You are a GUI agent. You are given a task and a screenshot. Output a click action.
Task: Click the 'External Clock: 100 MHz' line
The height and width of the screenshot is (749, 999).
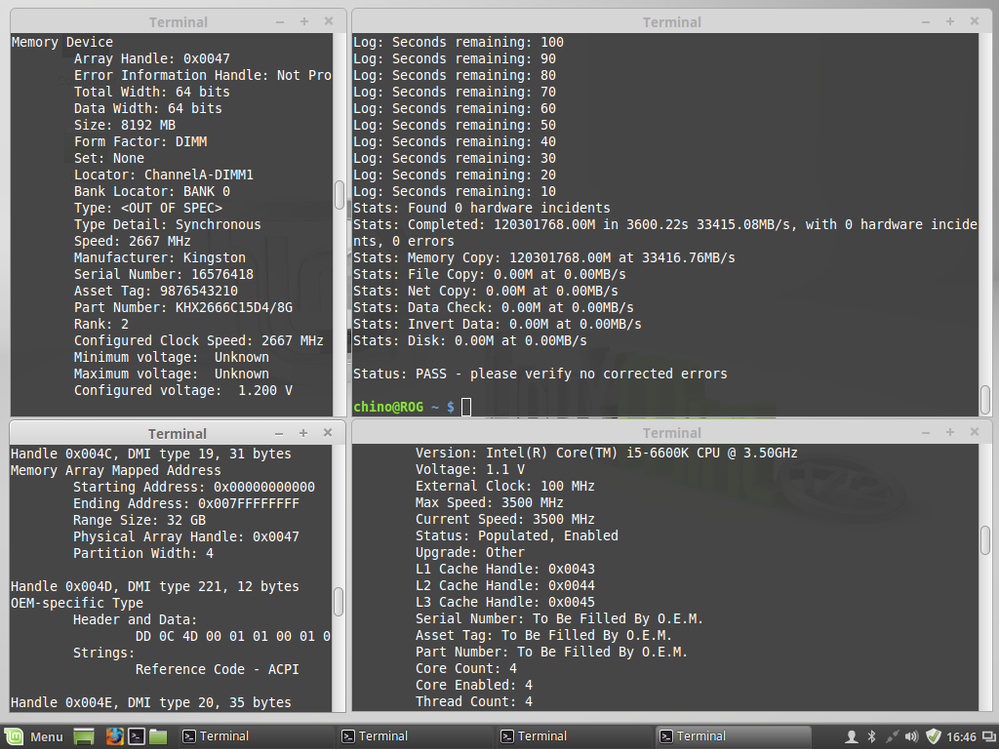[x=505, y=486]
